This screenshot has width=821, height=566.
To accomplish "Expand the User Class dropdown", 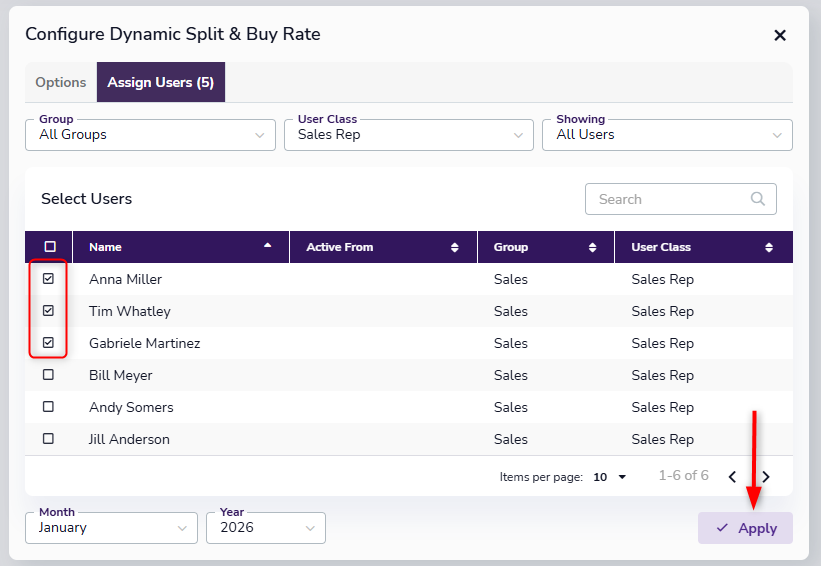I will [x=408, y=135].
